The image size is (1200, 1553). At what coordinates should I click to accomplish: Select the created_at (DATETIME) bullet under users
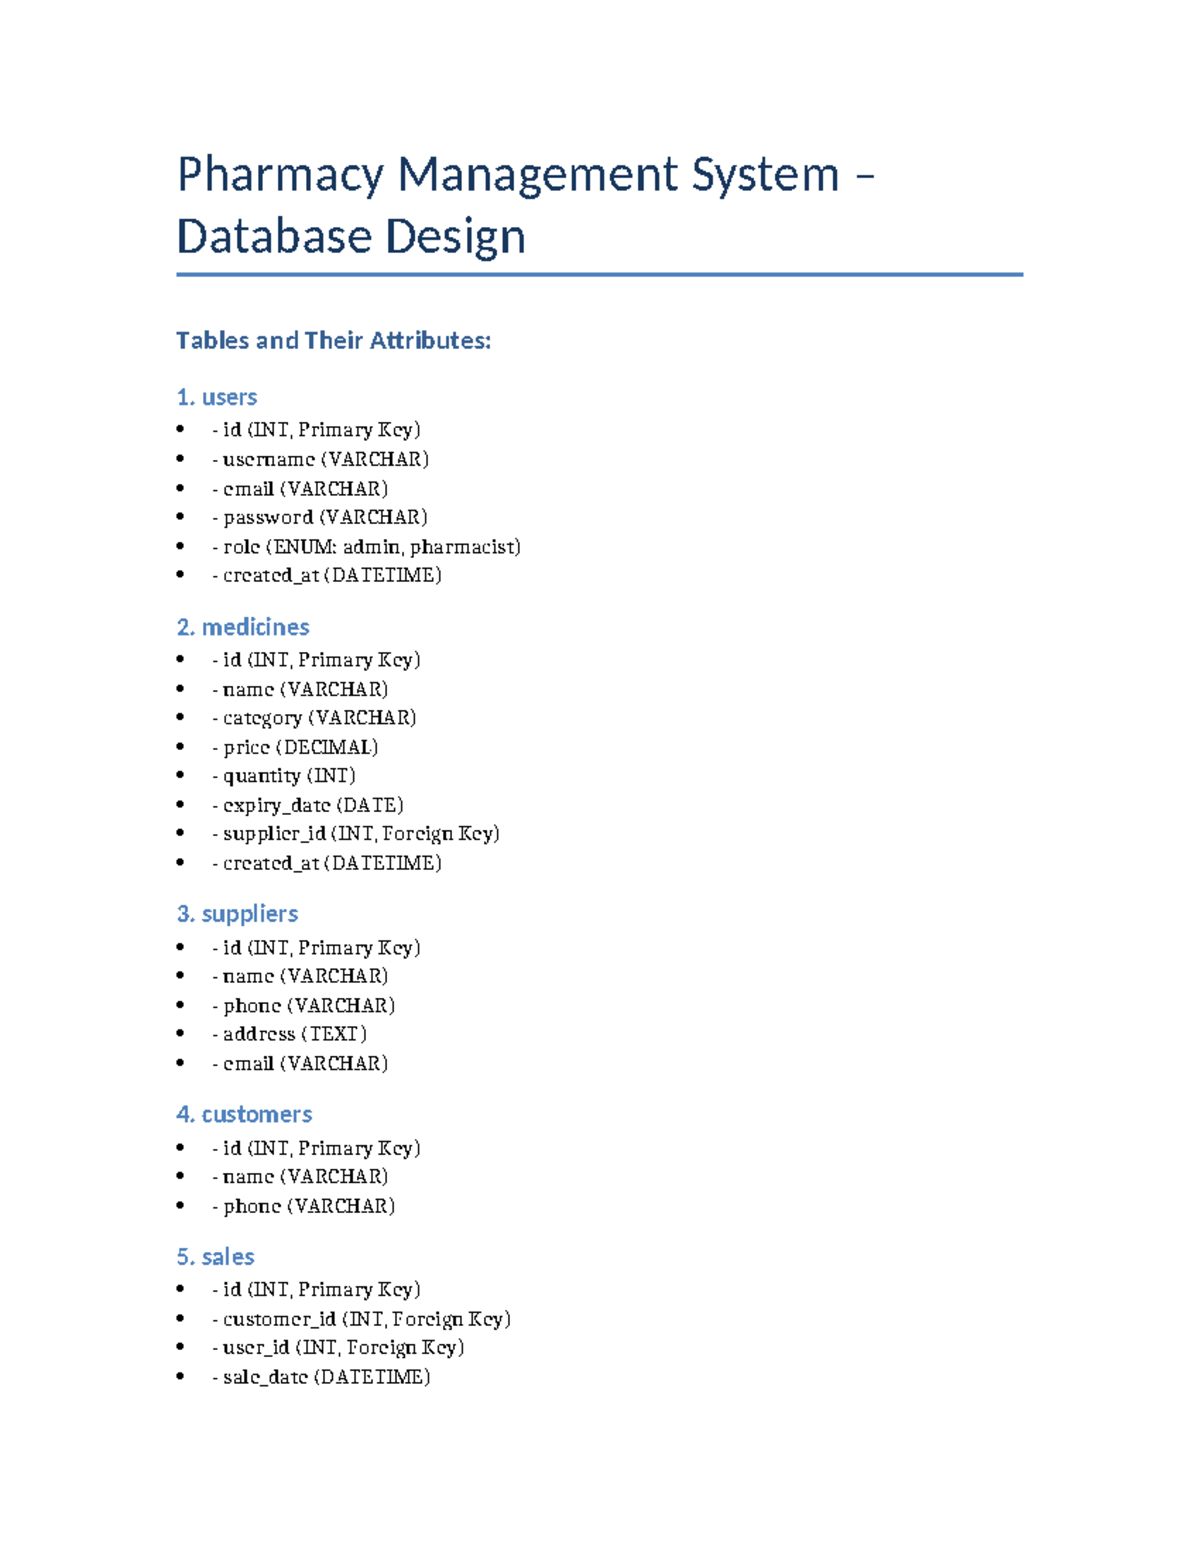(x=326, y=575)
